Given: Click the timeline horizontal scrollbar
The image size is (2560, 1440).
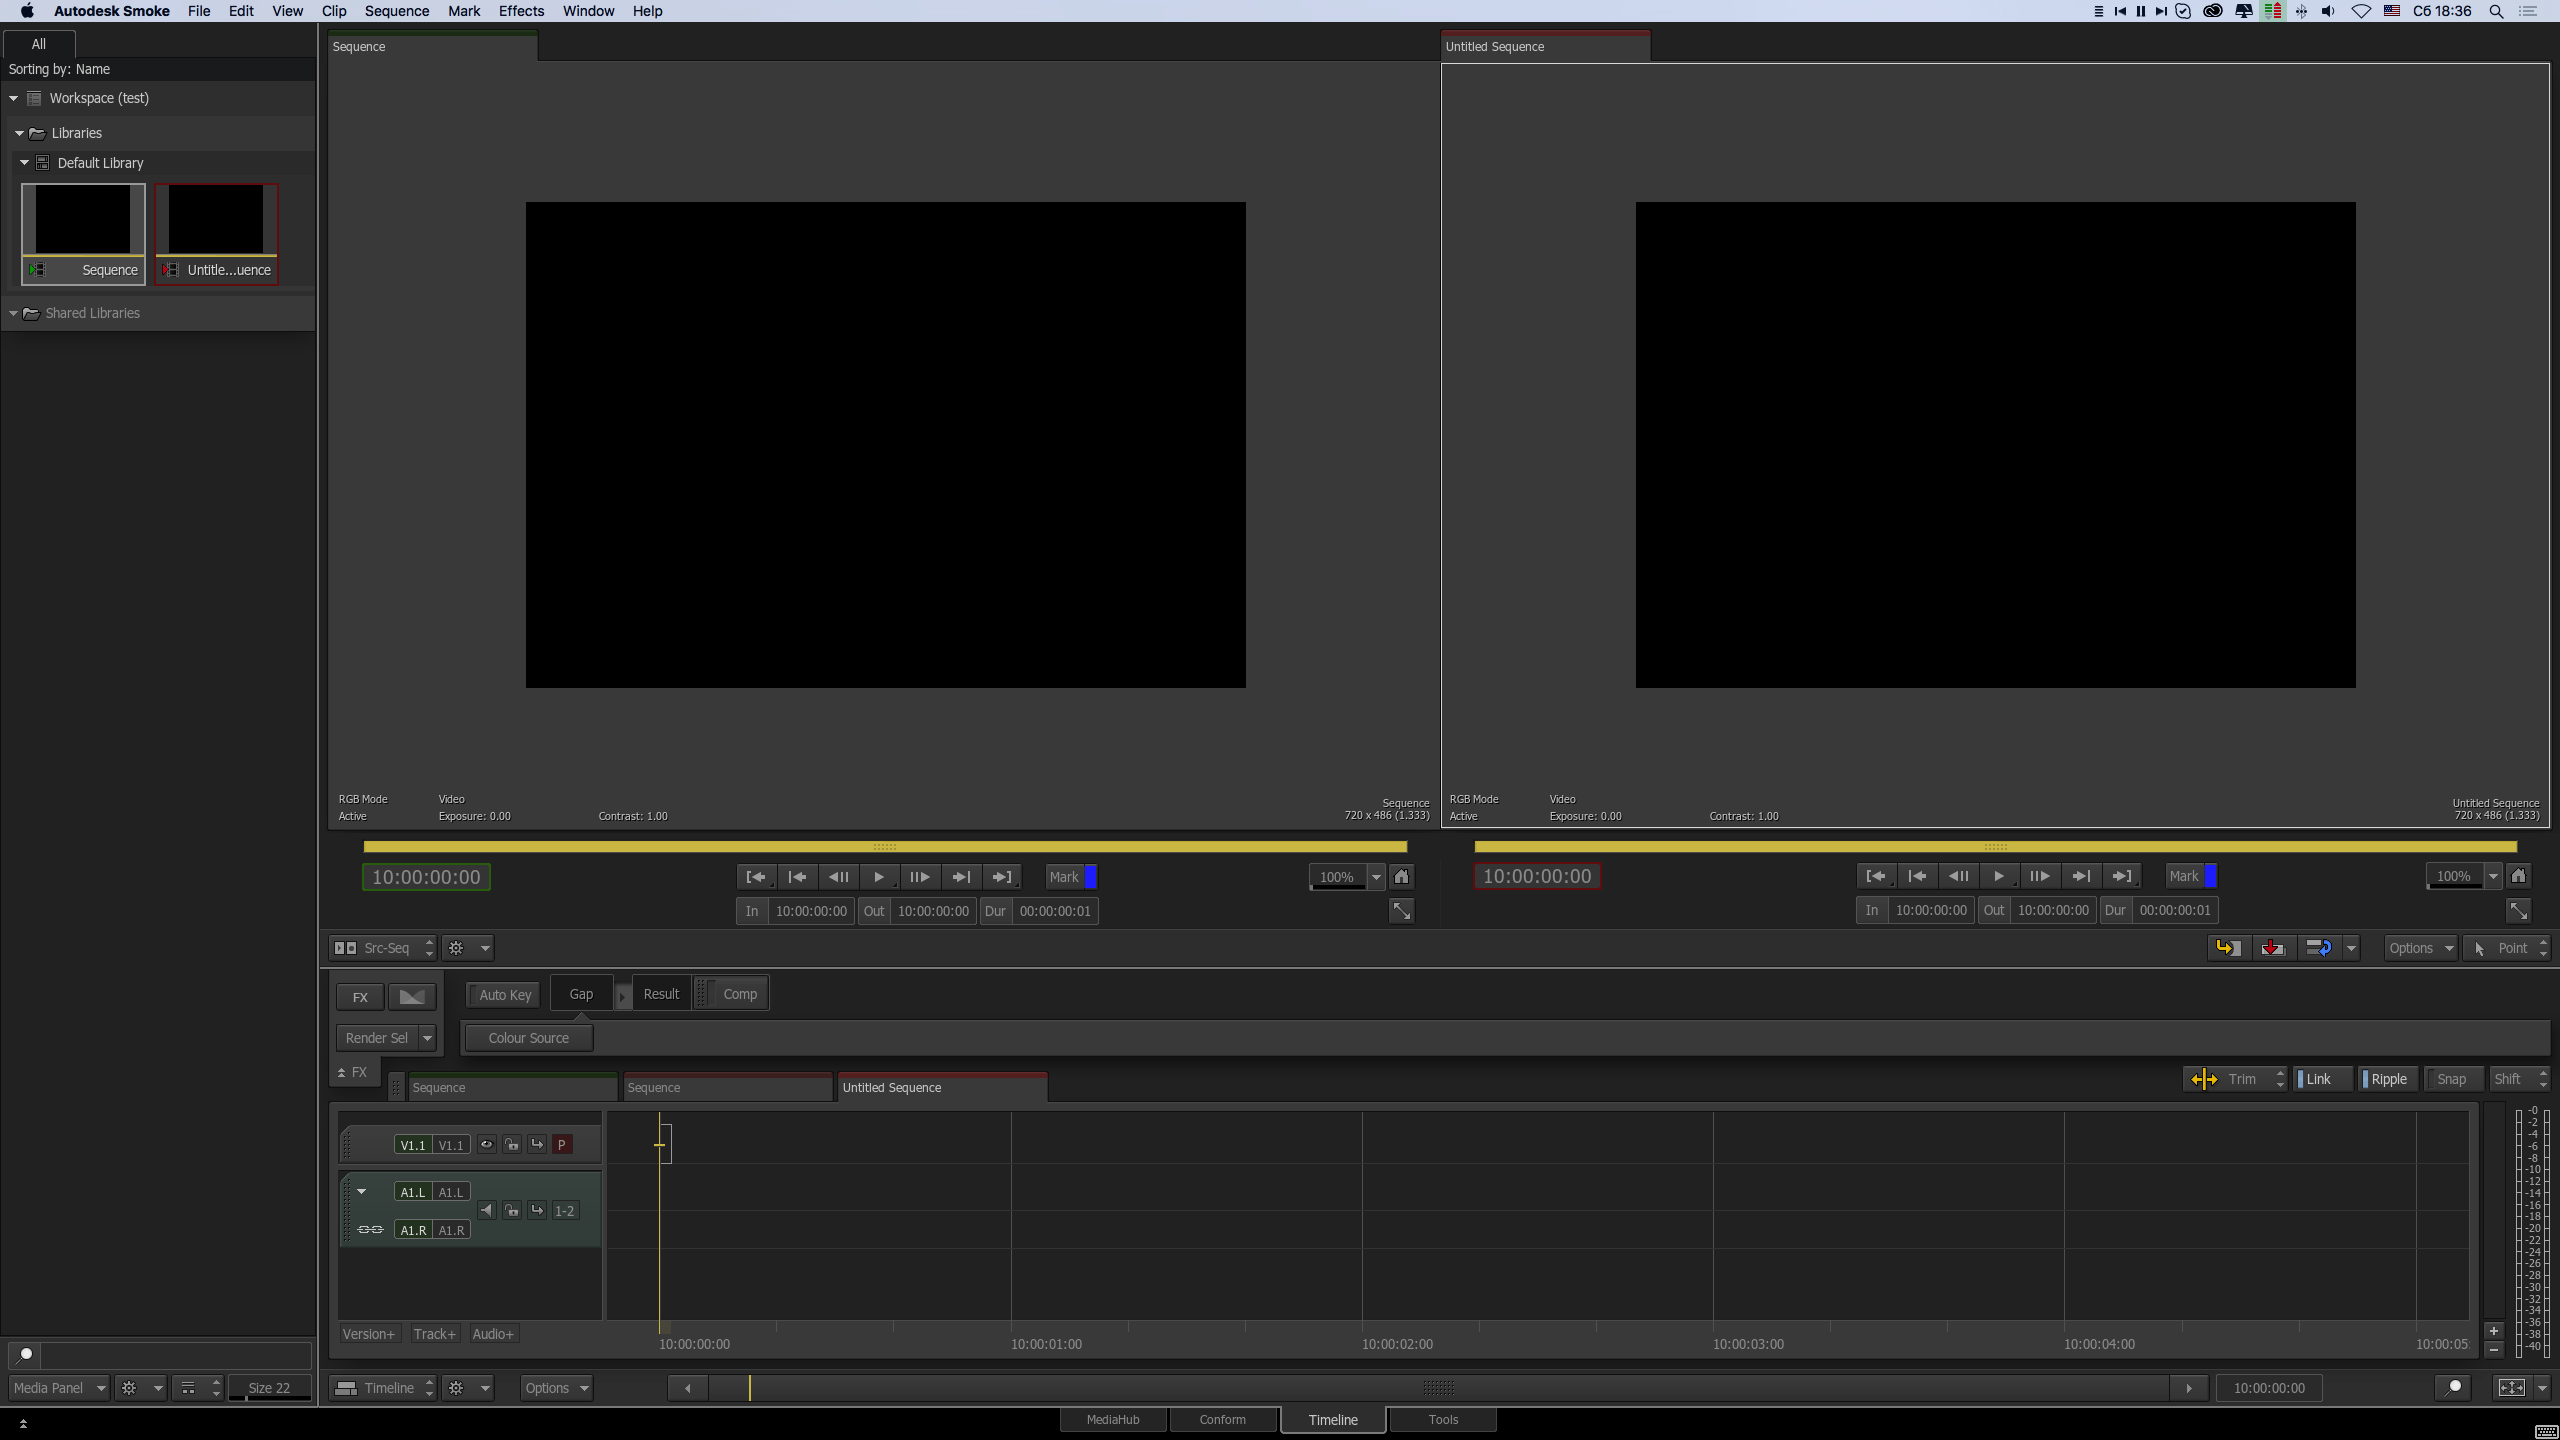Looking at the screenshot, I should [1438, 1388].
